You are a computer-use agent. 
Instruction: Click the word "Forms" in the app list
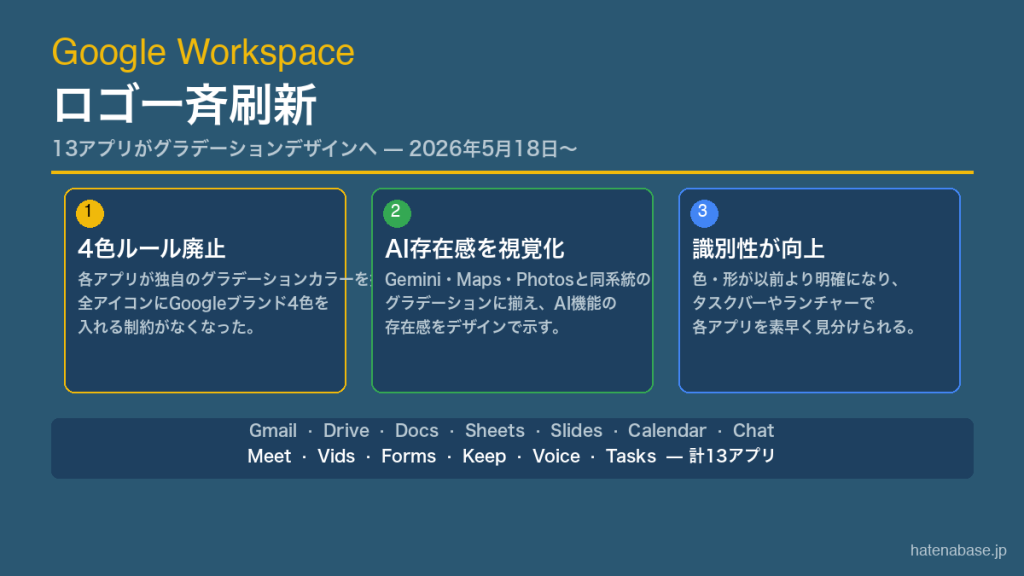coord(408,456)
